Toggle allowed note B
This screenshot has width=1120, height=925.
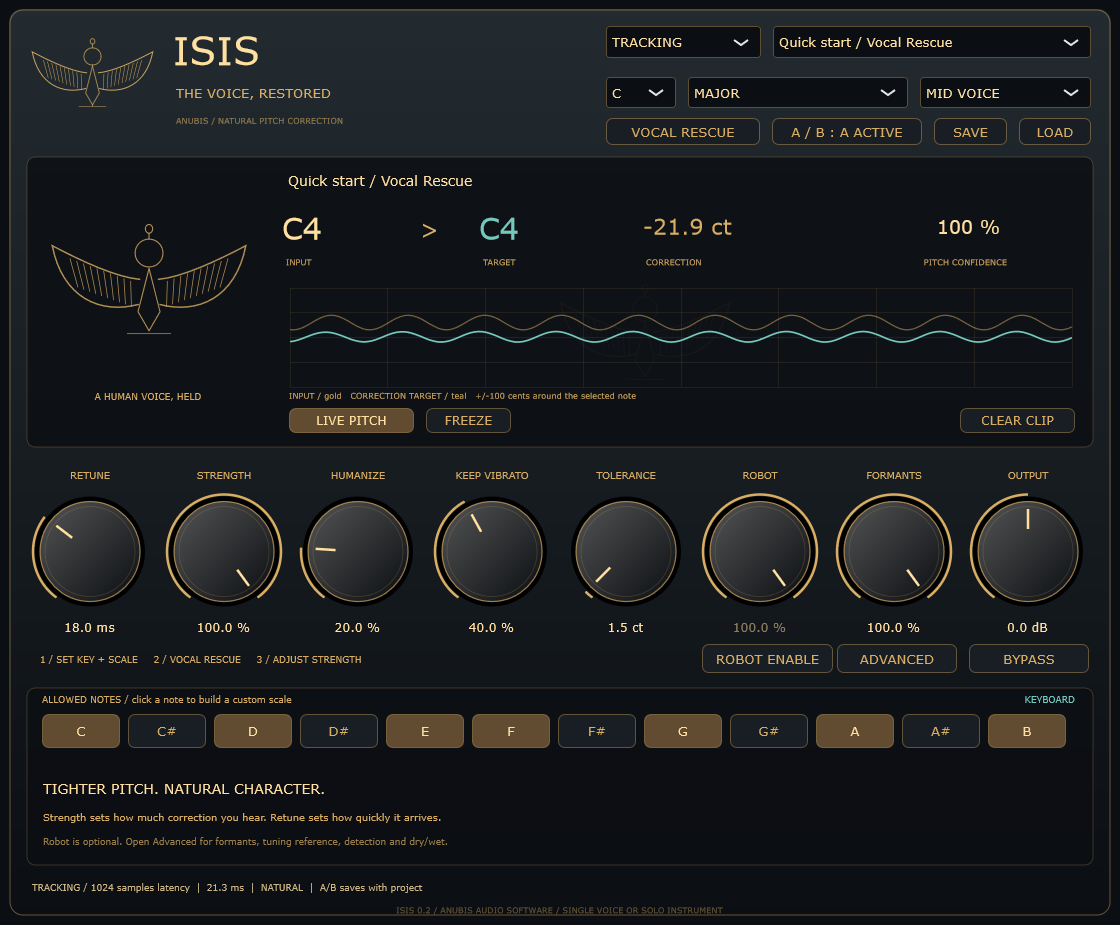1027,731
